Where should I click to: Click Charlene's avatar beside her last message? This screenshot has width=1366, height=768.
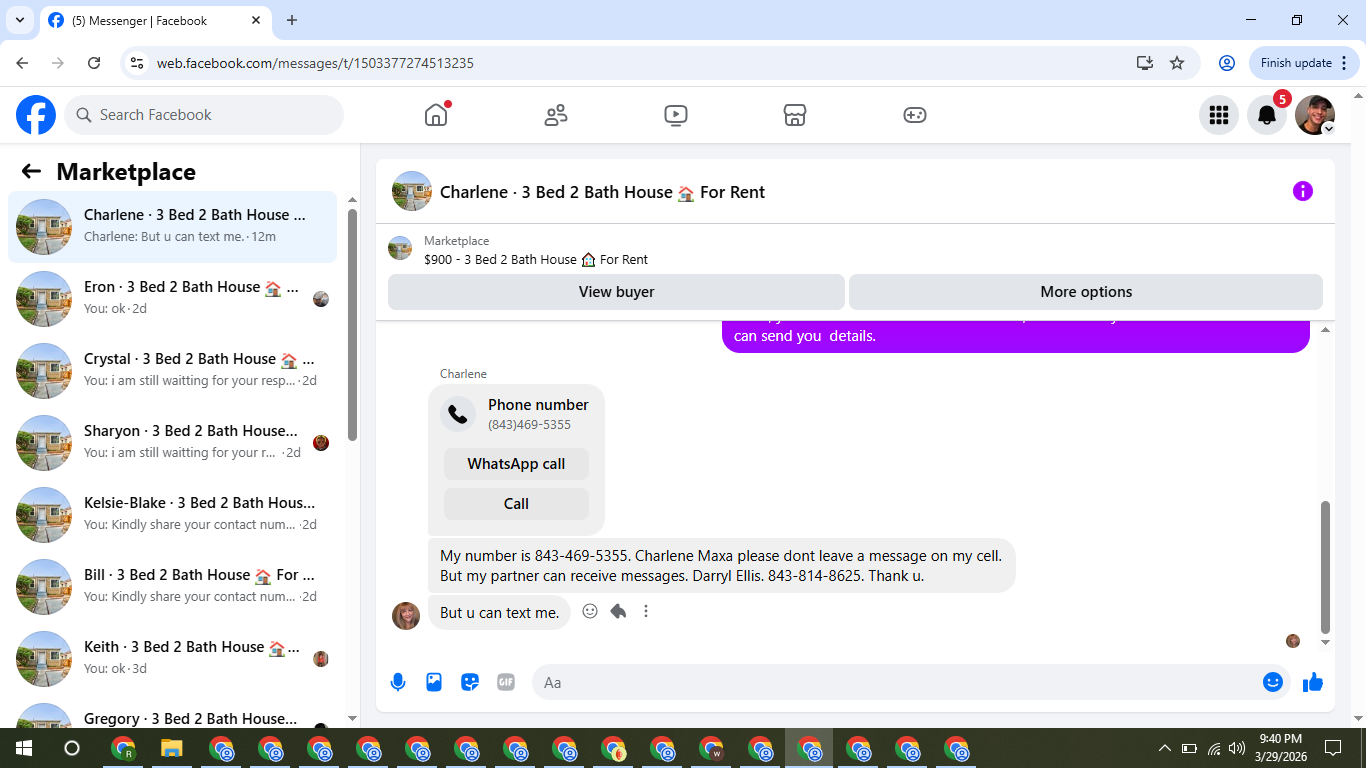click(x=406, y=615)
